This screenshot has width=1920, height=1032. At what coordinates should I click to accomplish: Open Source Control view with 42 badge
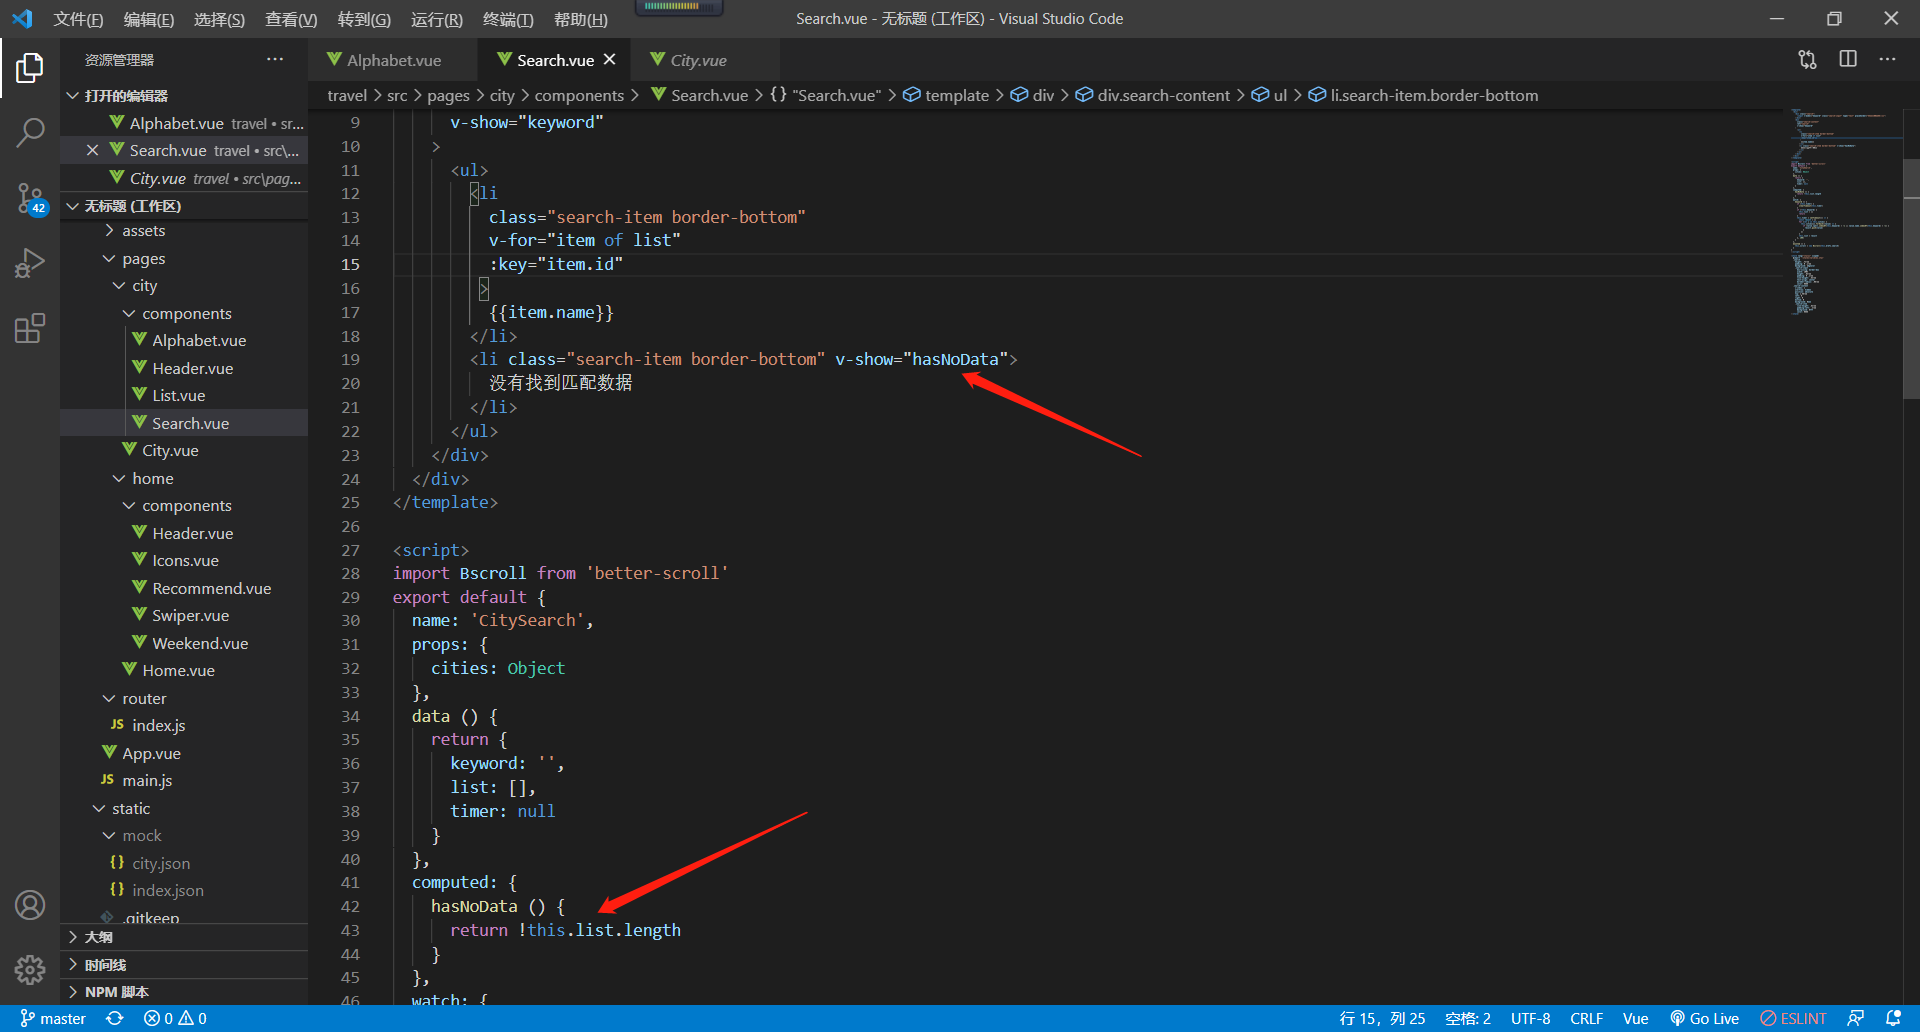coord(30,198)
